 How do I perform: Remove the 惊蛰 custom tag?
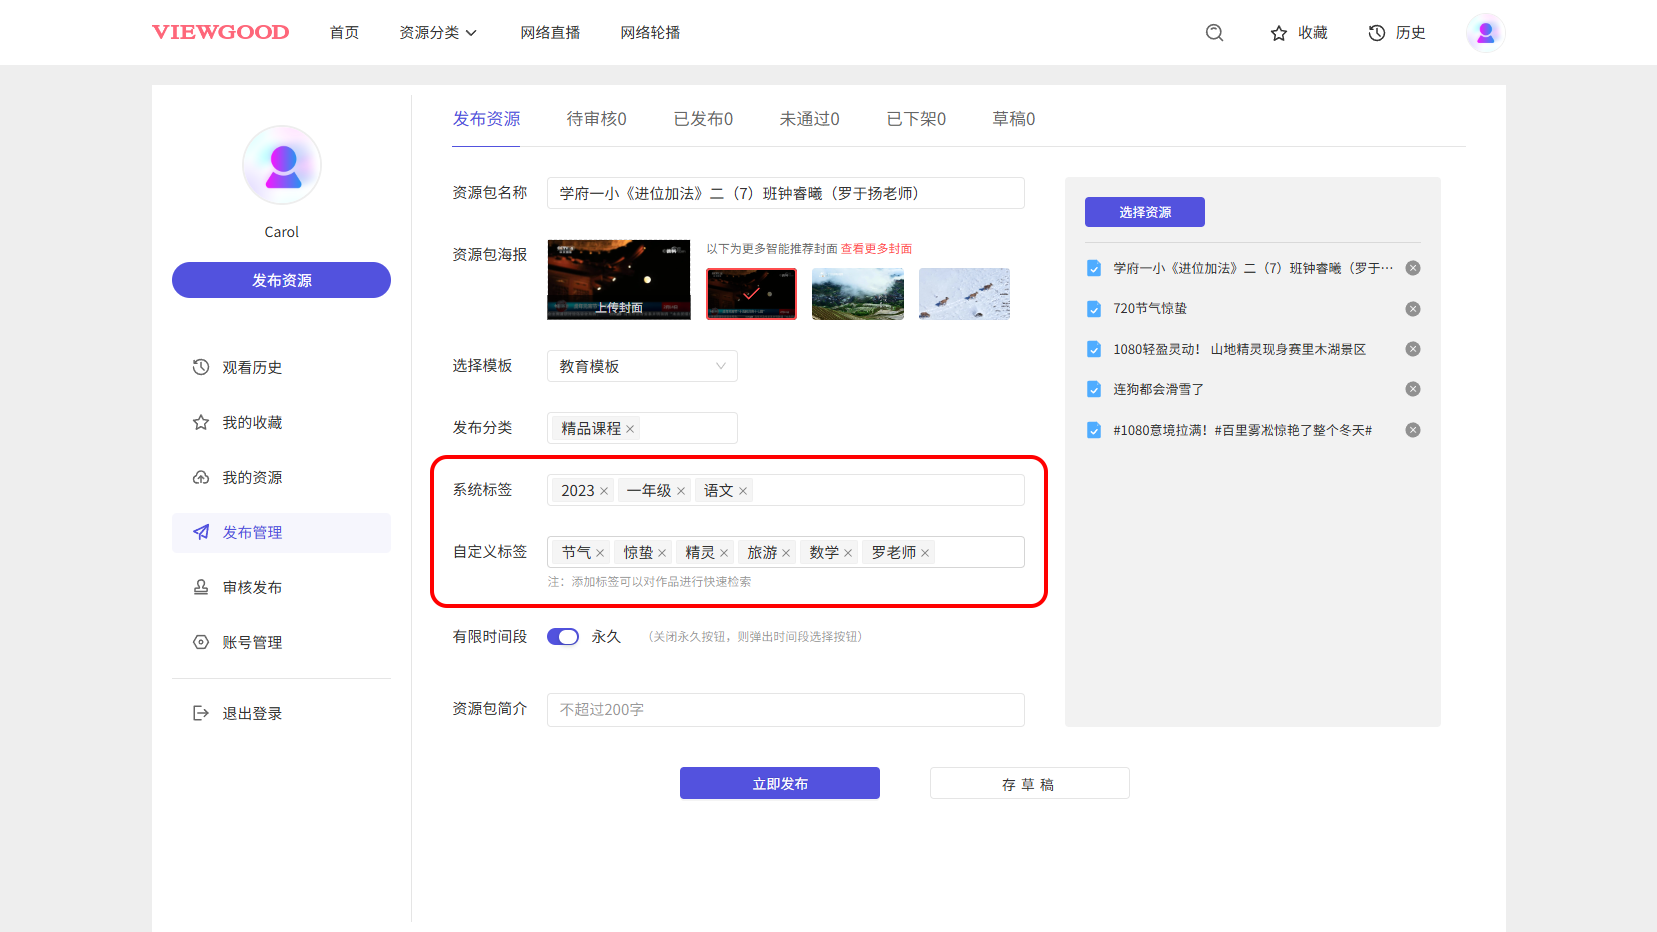[662, 553]
